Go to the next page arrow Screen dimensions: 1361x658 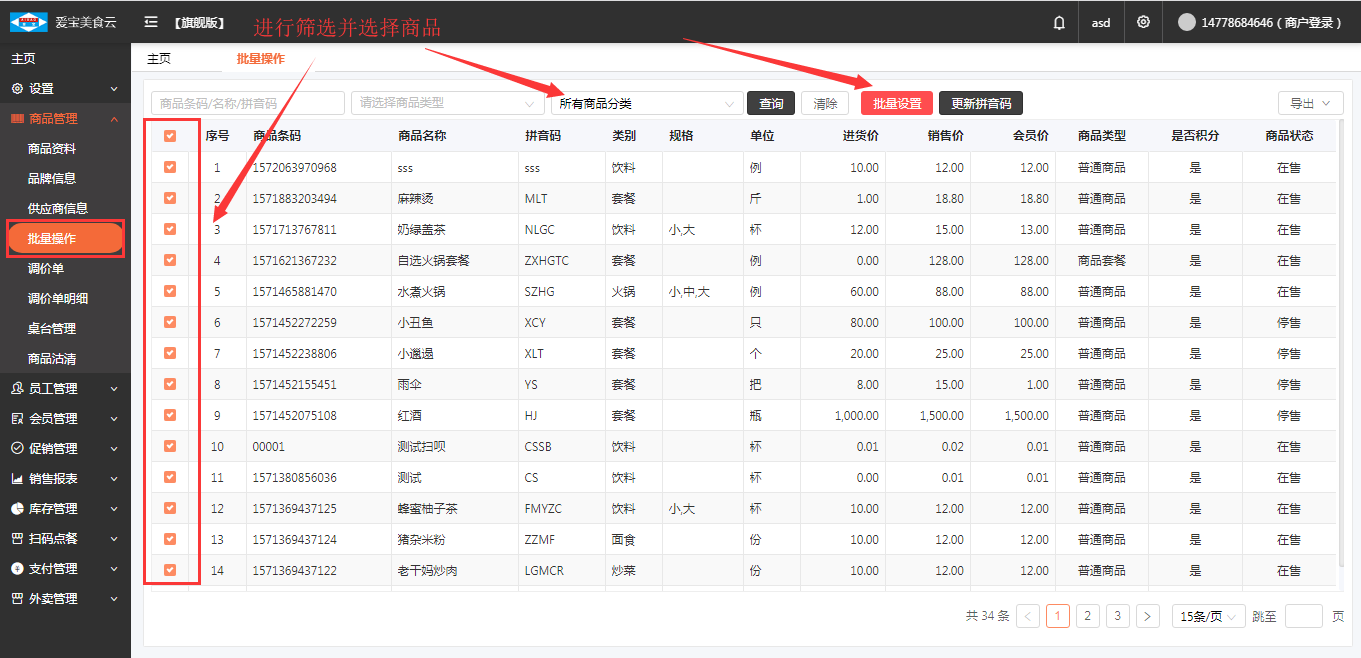point(1148,616)
